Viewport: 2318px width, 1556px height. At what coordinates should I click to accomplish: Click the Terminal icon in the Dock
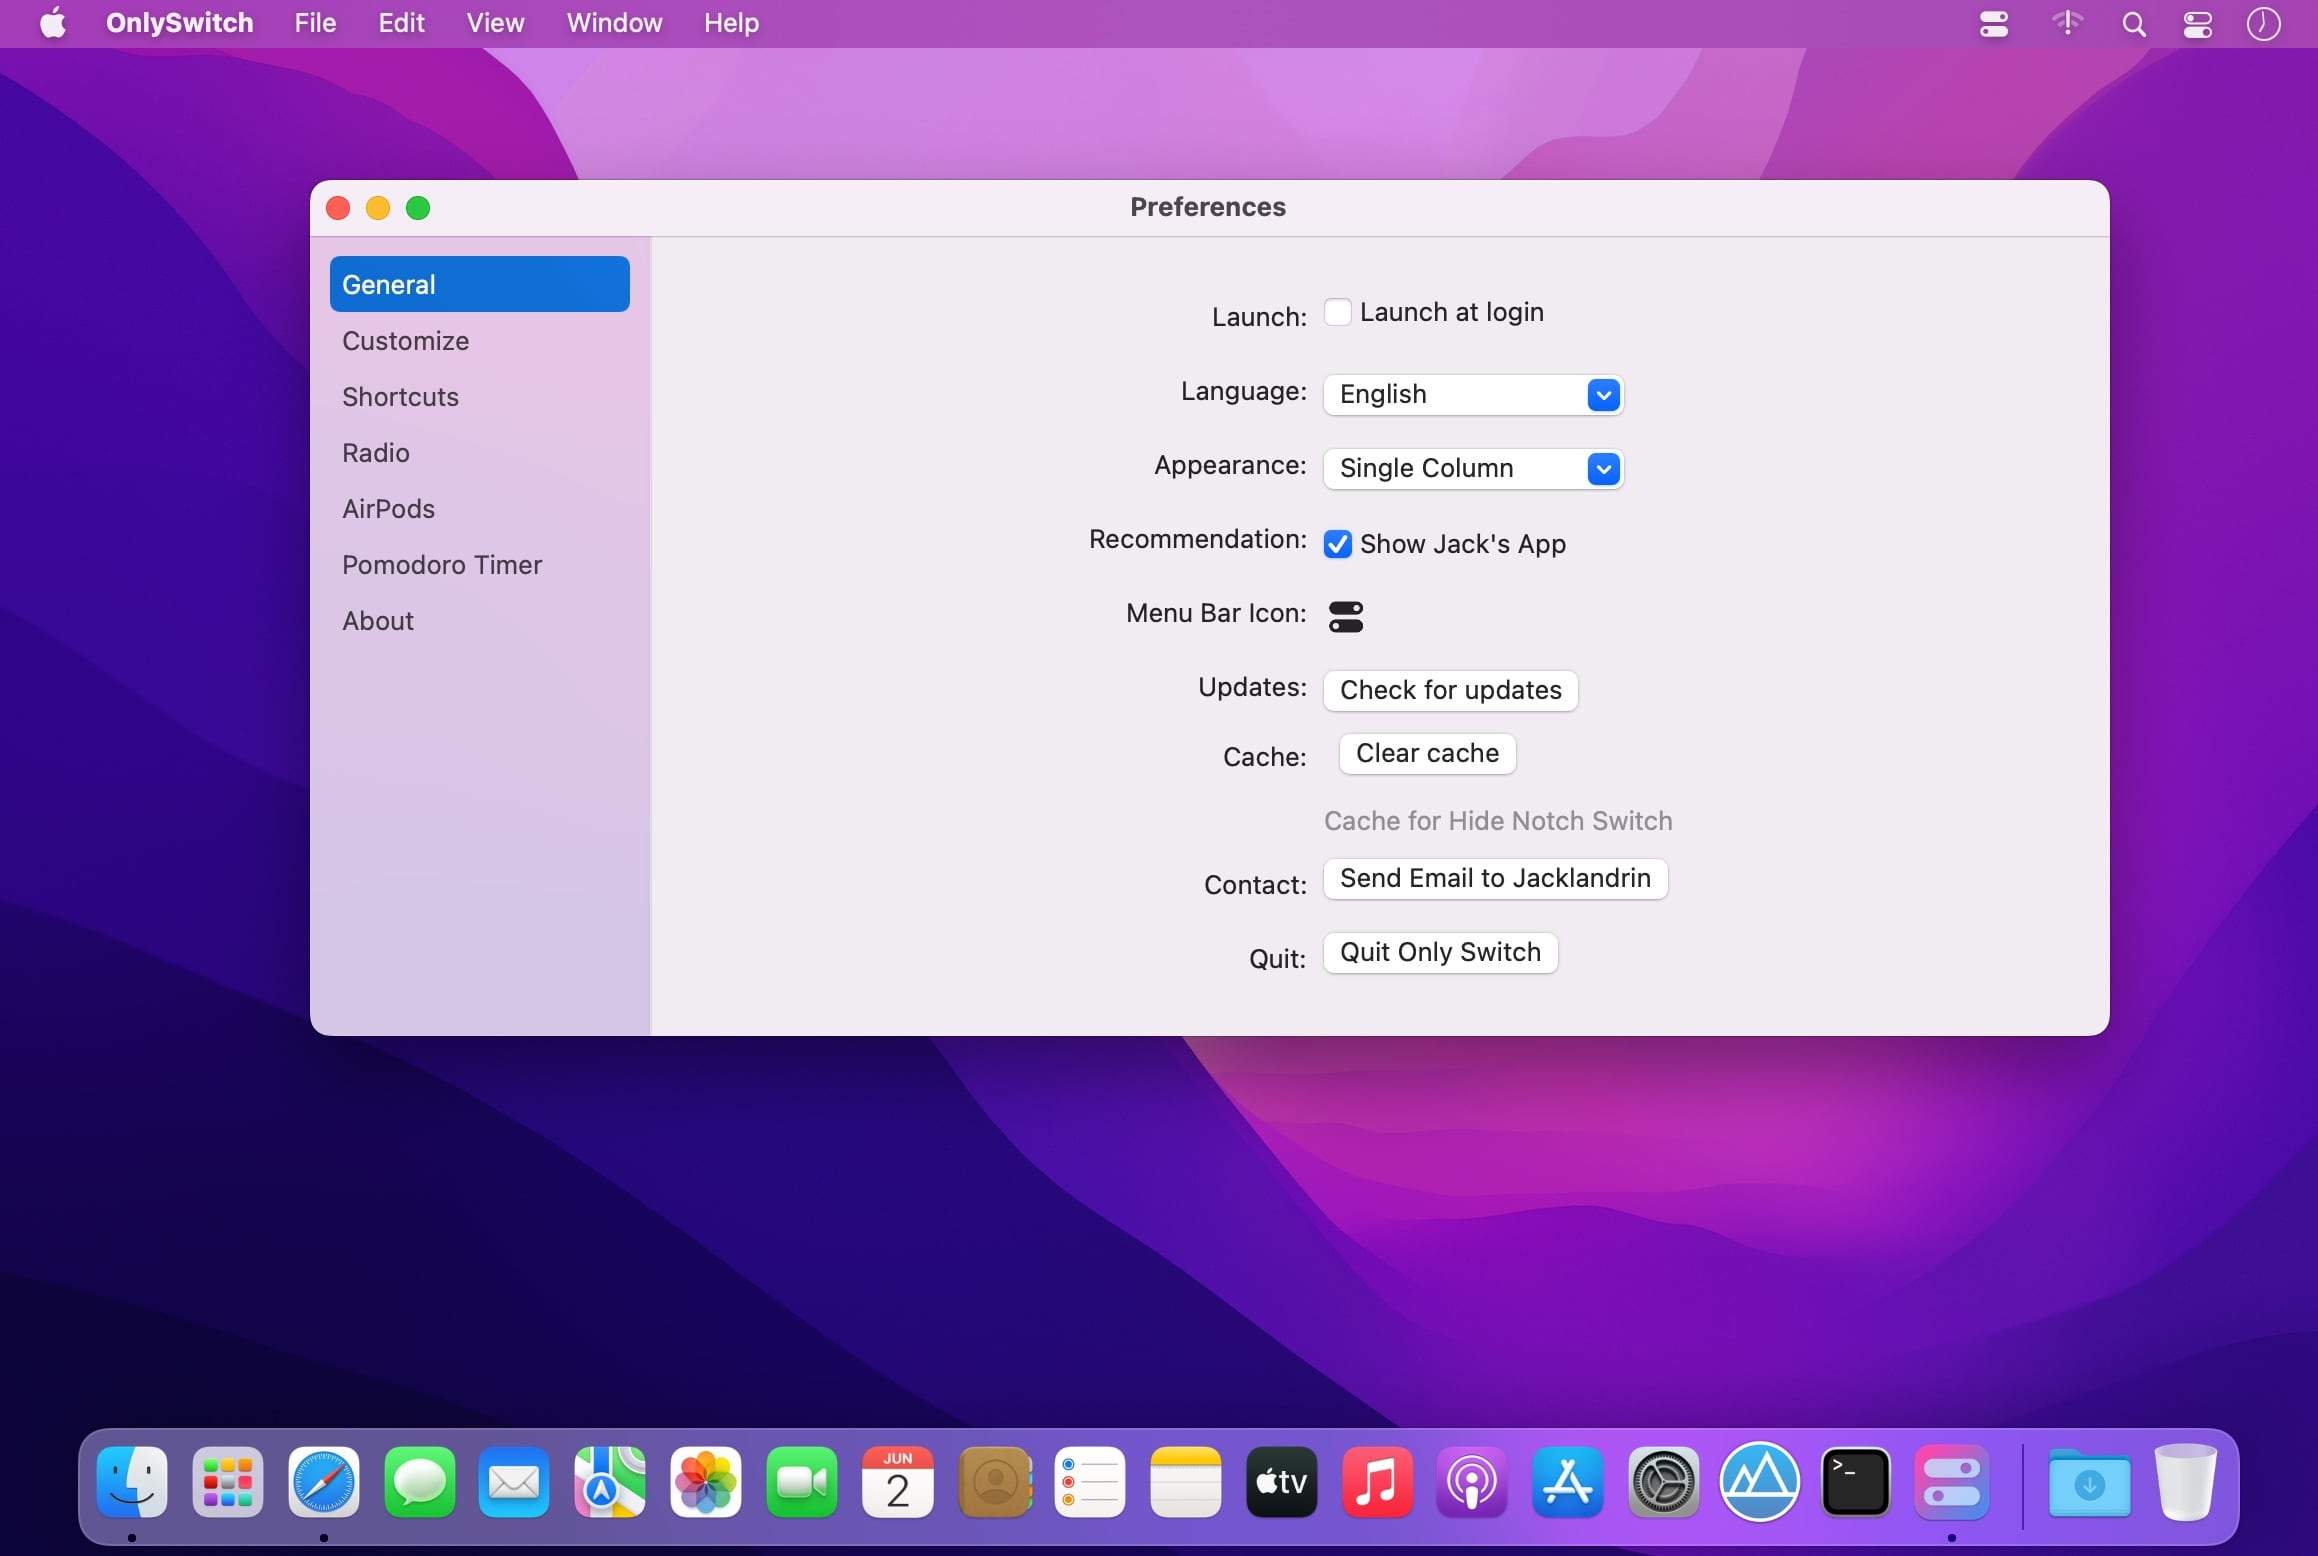(1856, 1483)
